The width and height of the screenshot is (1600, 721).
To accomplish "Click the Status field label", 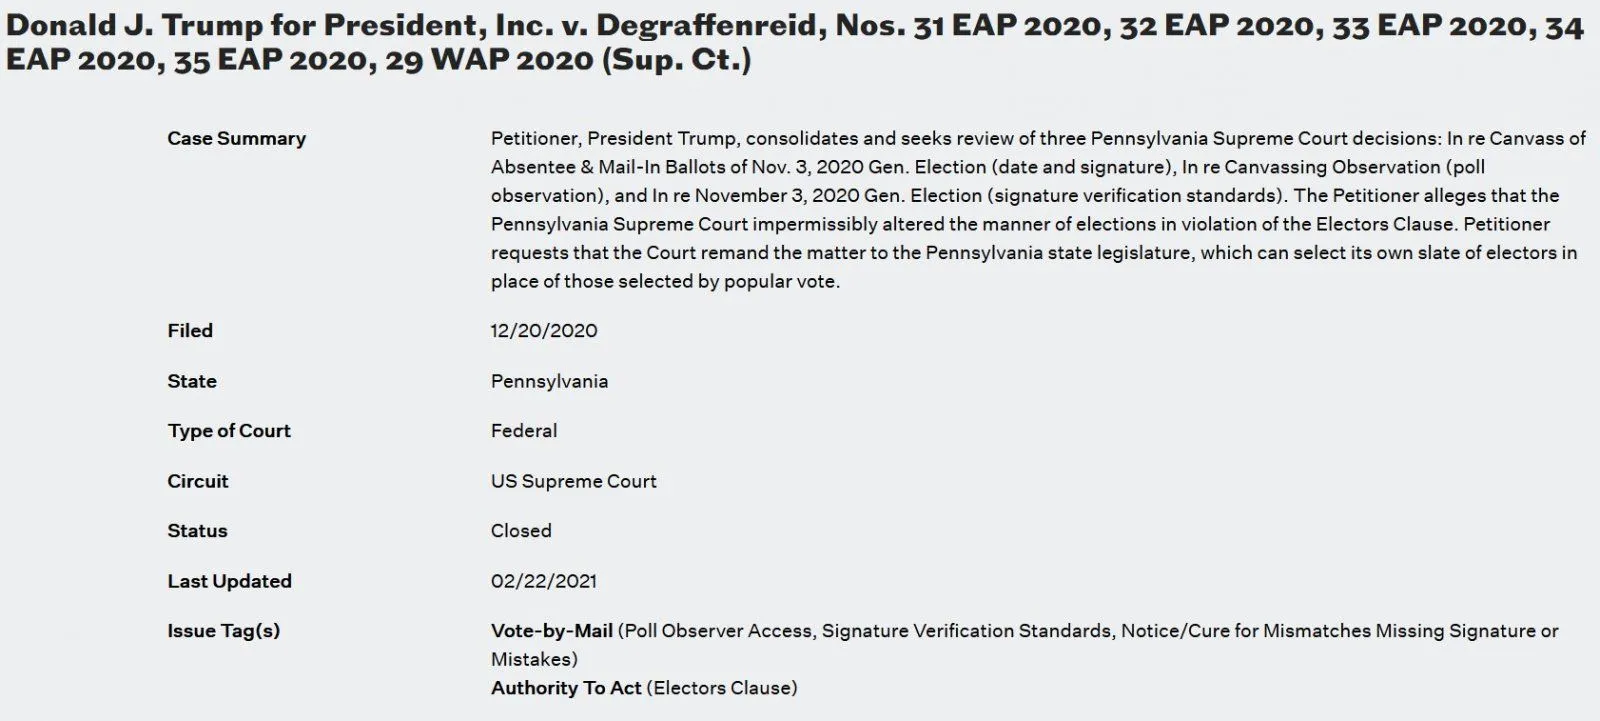I will tap(197, 531).
